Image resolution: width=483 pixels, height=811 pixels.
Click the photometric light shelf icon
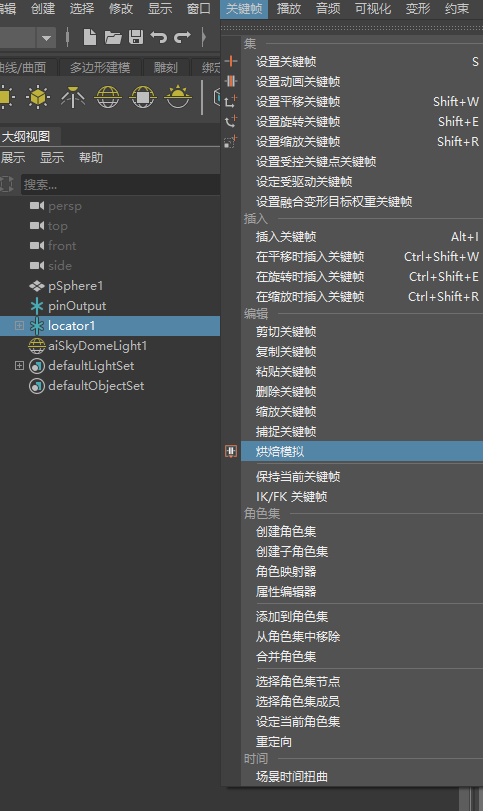tap(73, 97)
